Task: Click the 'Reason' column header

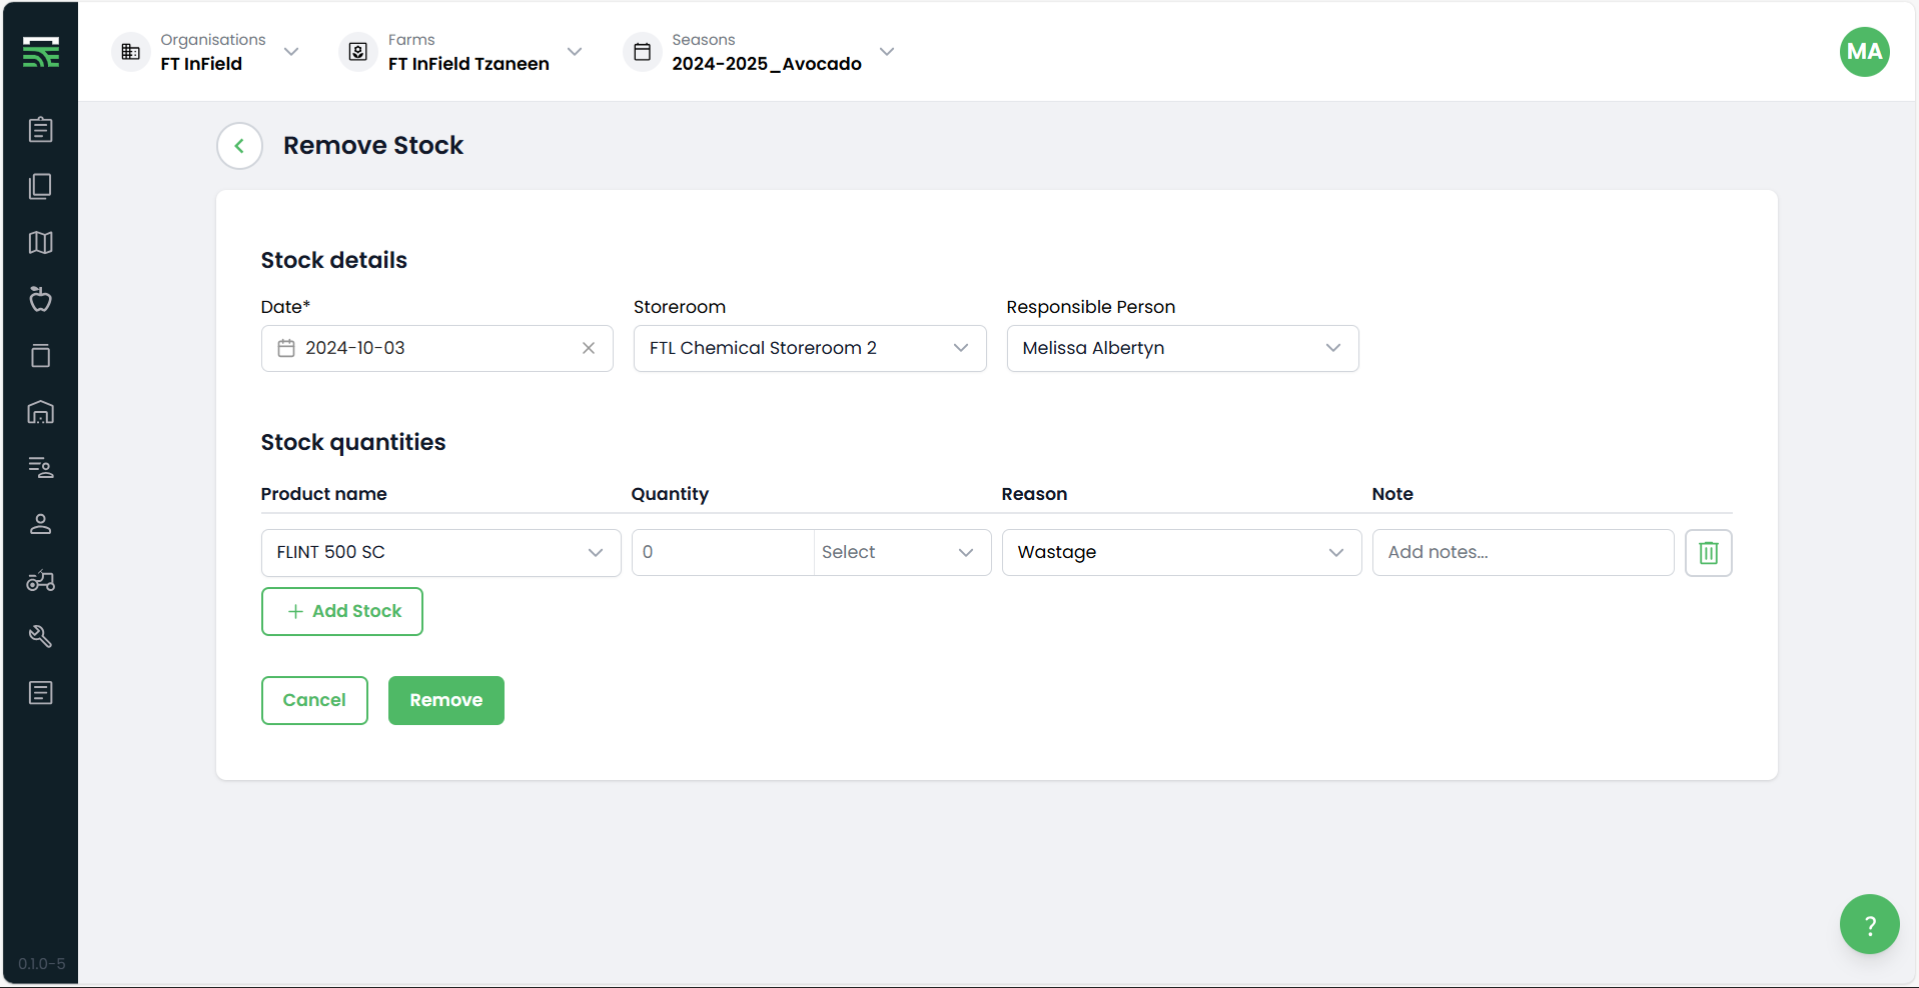Action: 1034,494
